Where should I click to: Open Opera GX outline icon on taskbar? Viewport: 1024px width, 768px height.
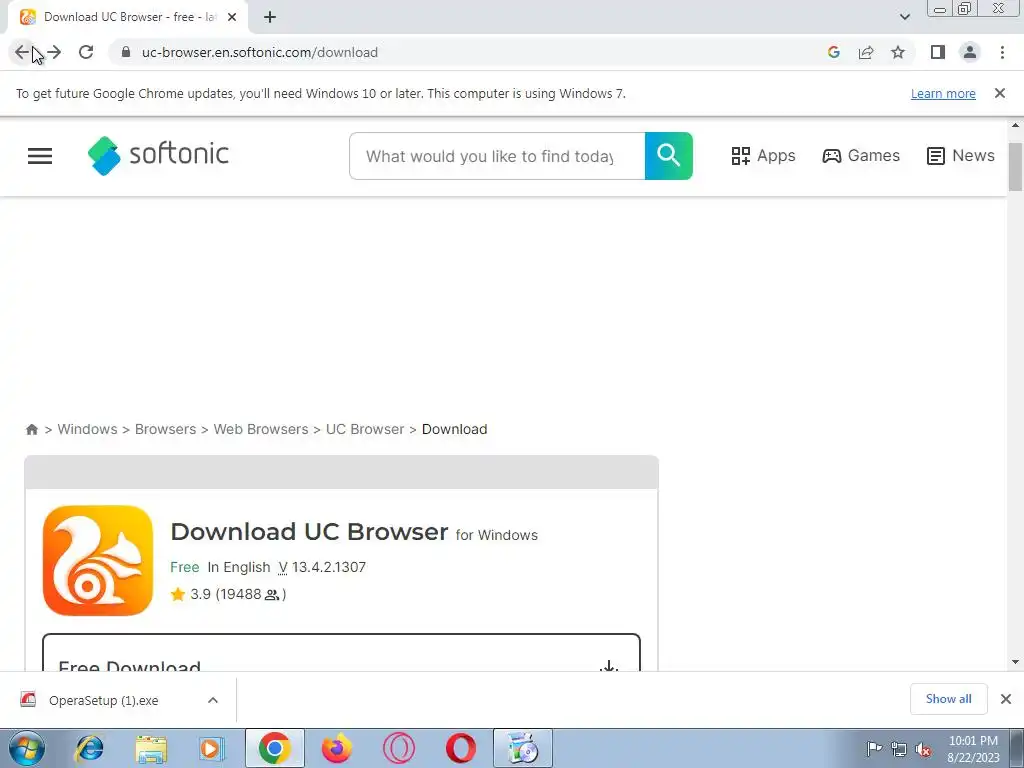[x=399, y=748]
